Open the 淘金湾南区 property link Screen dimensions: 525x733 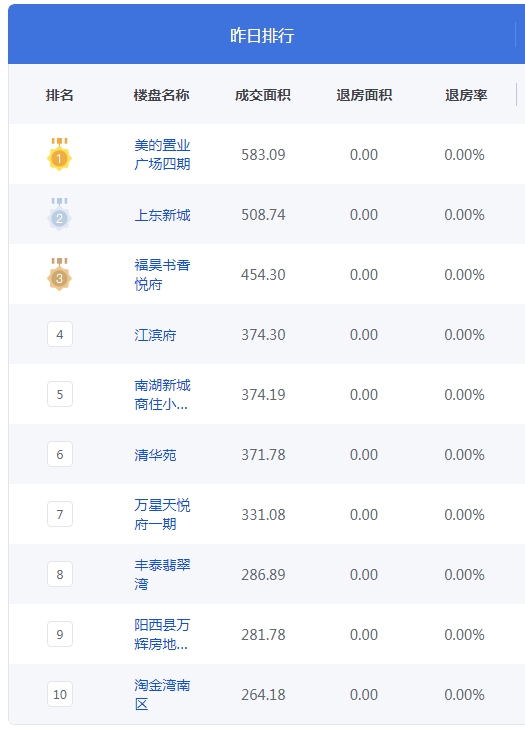162,694
